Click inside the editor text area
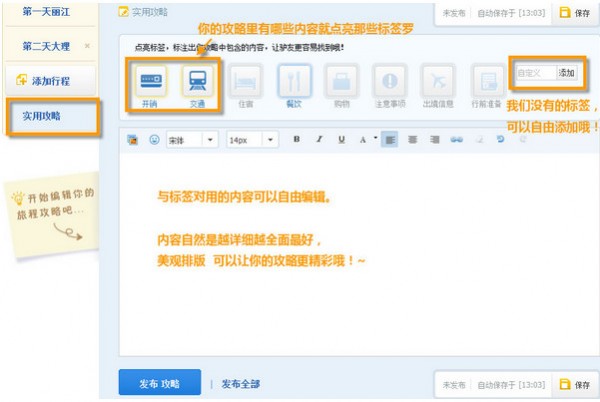 tap(359, 254)
